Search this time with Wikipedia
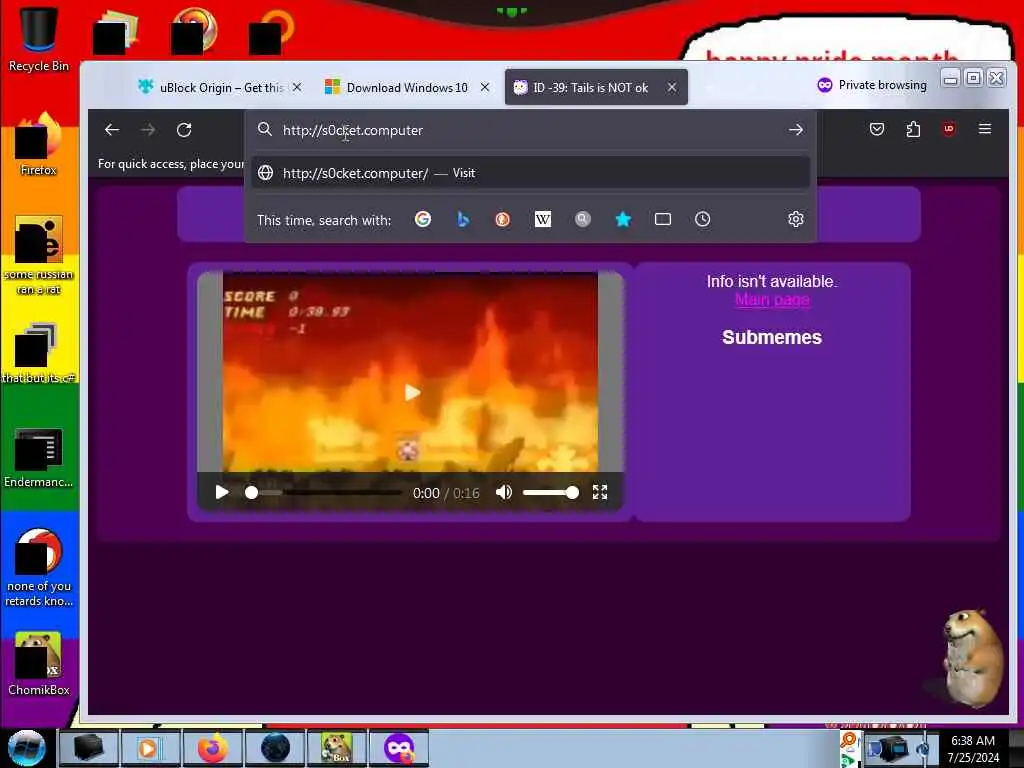The height and width of the screenshot is (768, 1024). pos(543,219)
